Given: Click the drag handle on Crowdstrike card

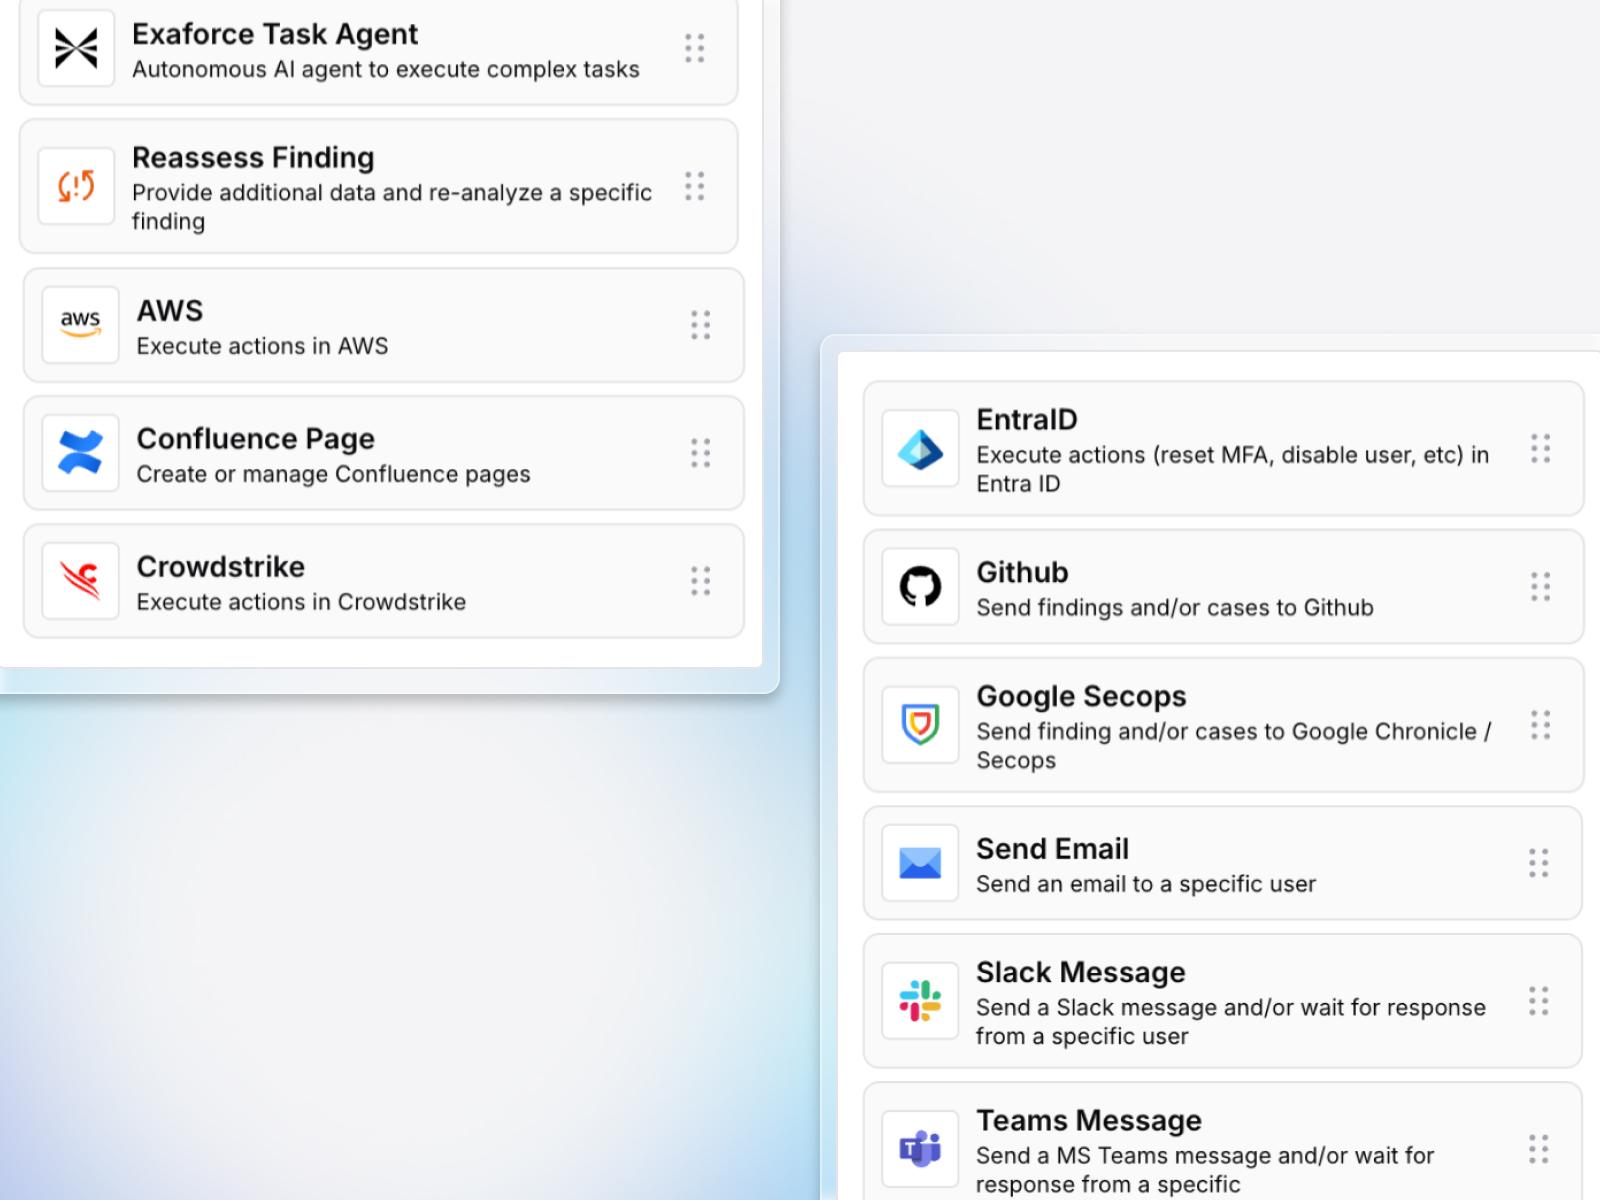Looking at the screenshot, I should 701,581.
